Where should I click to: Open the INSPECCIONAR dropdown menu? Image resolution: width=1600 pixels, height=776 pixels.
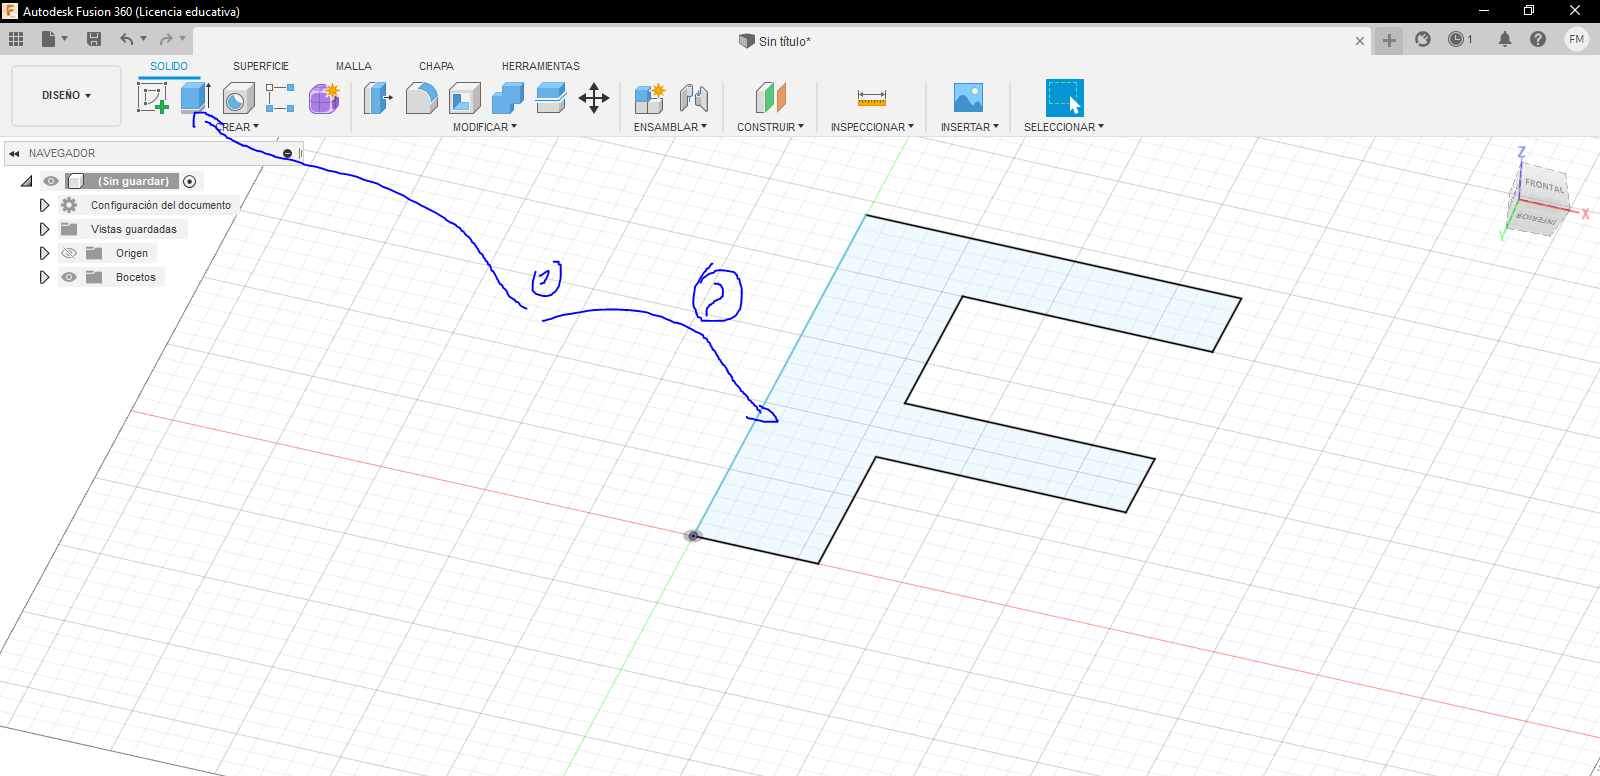tap(872, 127)
